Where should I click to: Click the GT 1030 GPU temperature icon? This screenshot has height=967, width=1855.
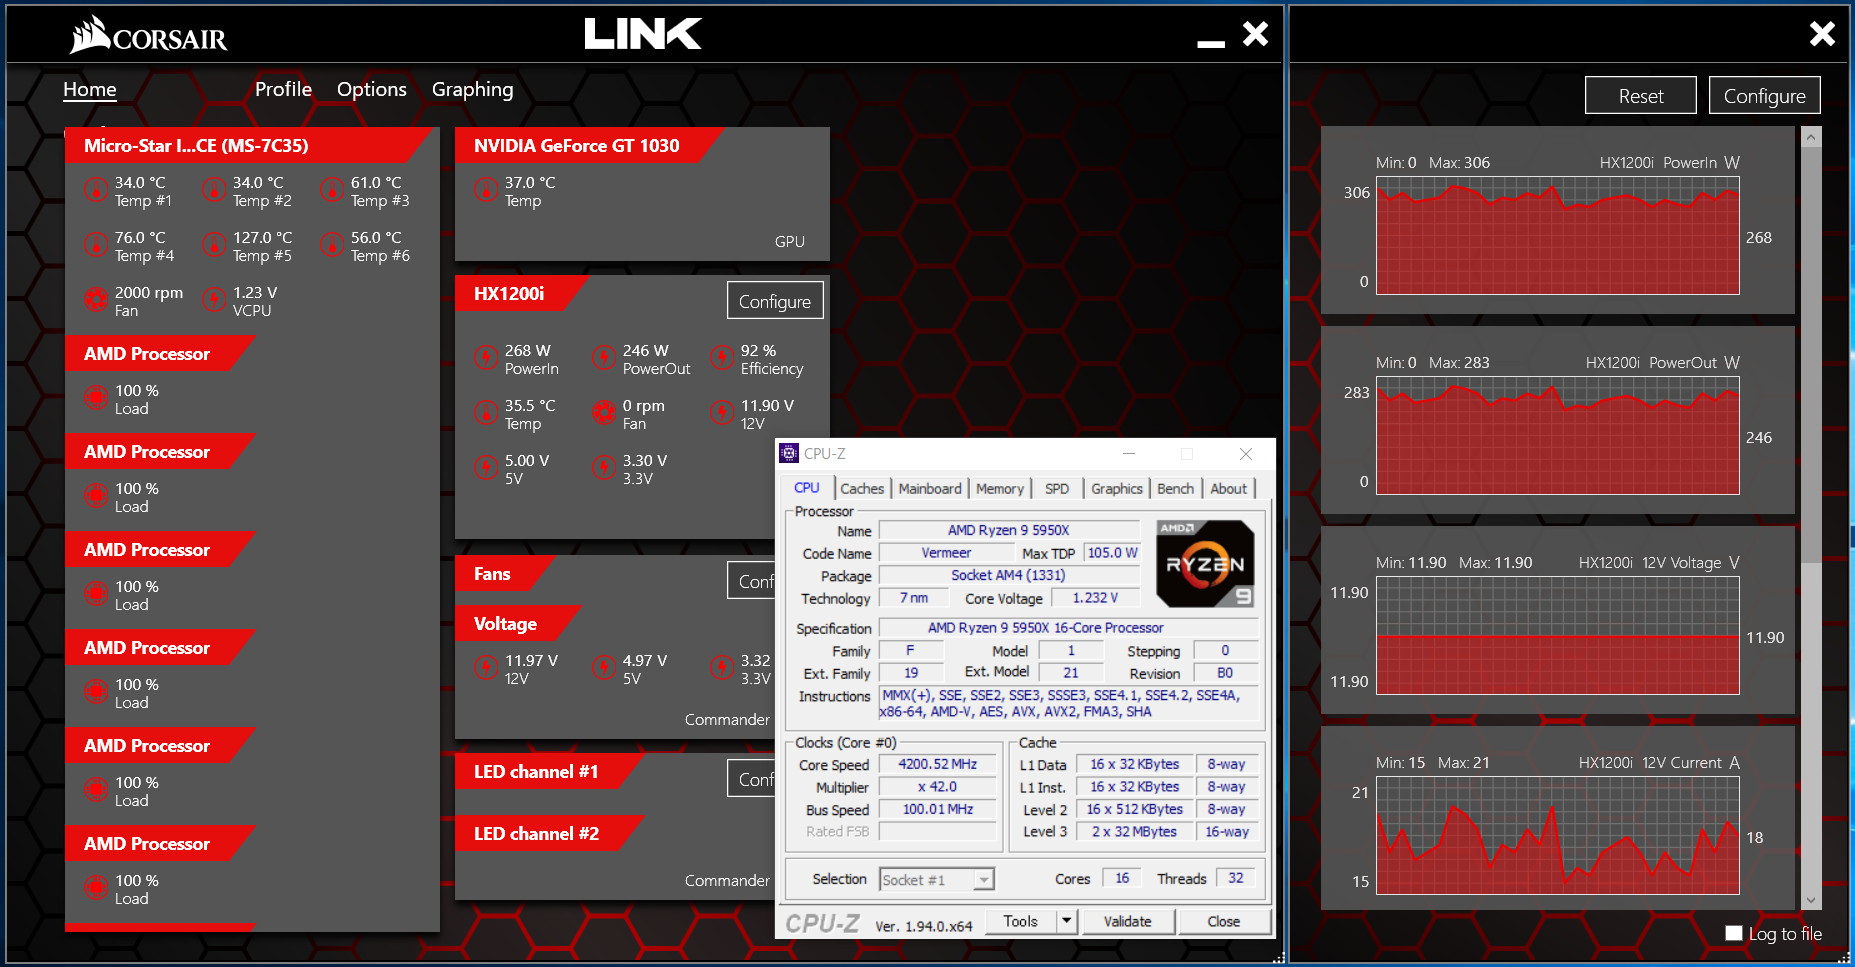click(x=485, y=189)
